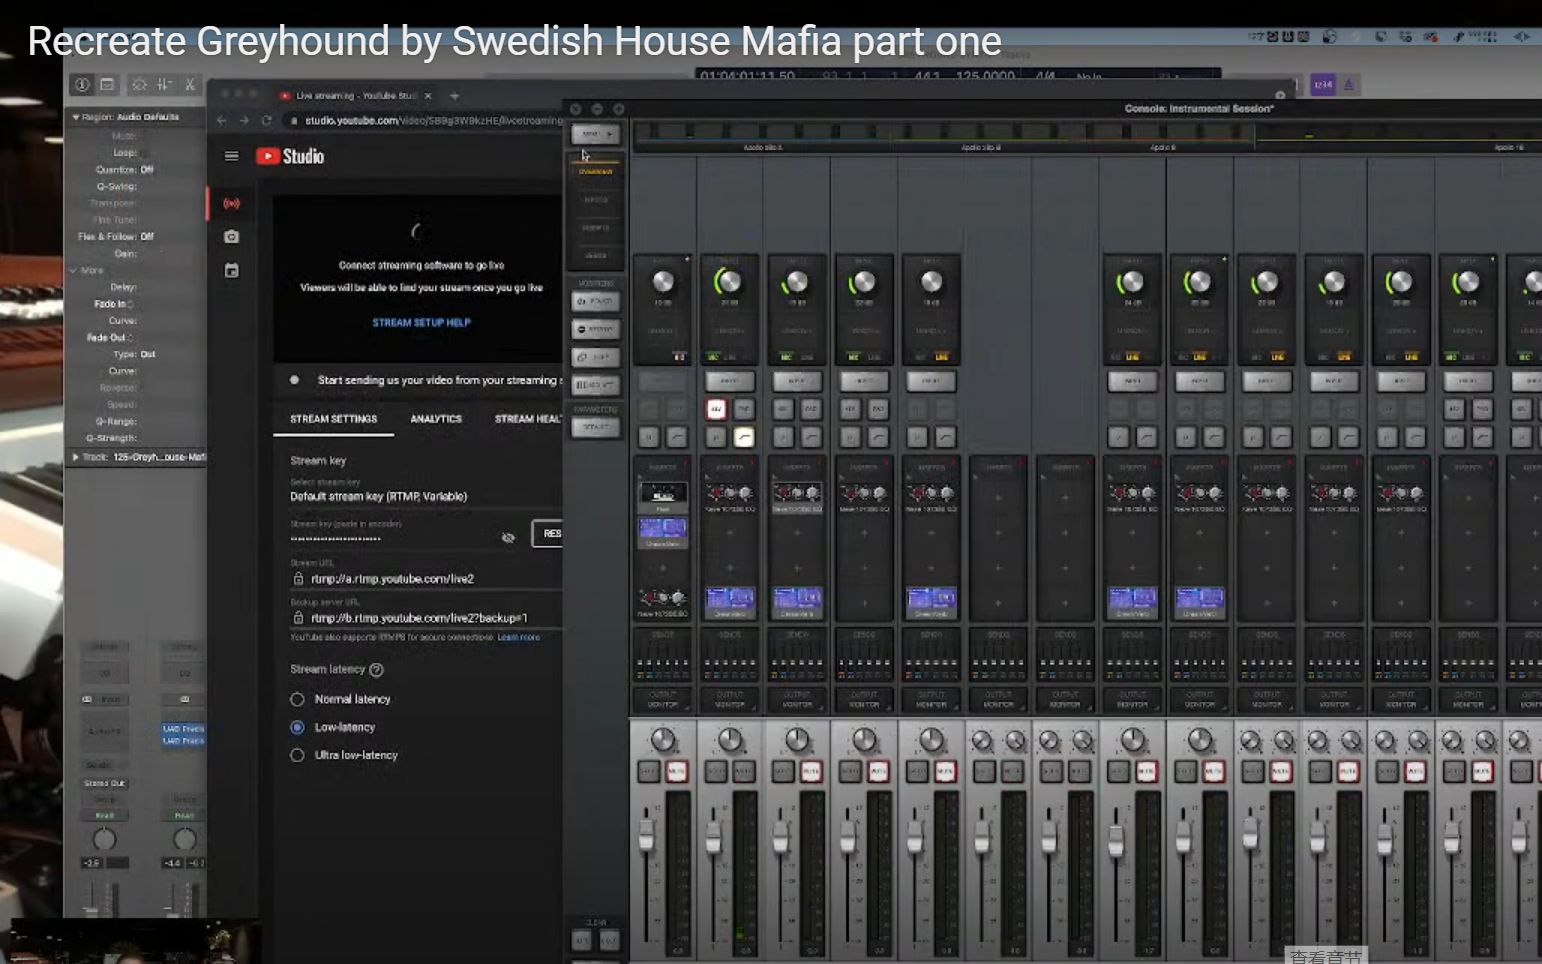Open a new browser tab
This screenshot has width=1542, height=964.
pos(454,96)
